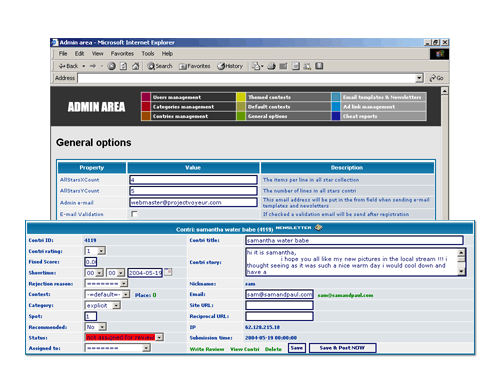Expand the Address bar dropdown arrow
Viewport: 500px width, 375px height.
(x=419, y=78)
